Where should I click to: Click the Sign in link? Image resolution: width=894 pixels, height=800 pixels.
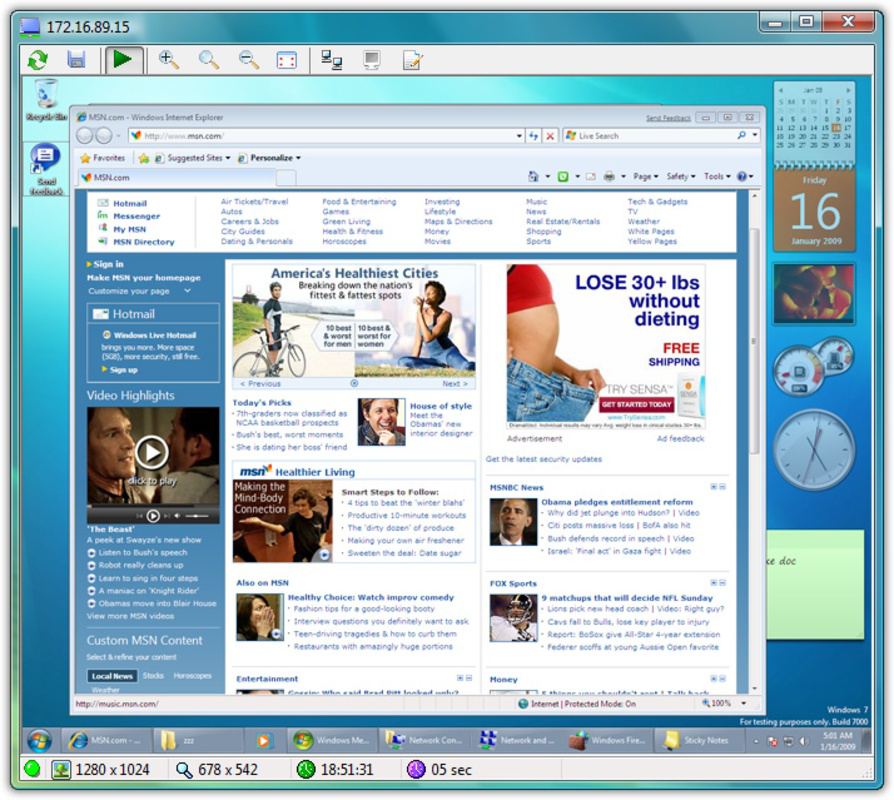(x=108, y=264)
